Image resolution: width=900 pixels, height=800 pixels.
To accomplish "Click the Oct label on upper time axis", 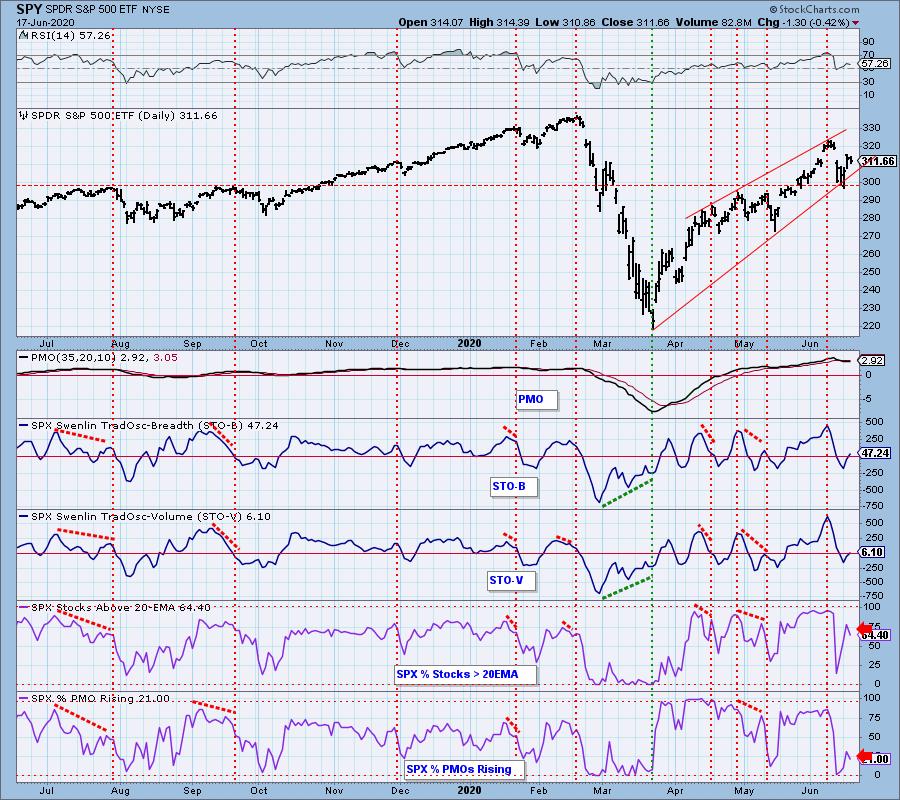I will click(259, 344).
